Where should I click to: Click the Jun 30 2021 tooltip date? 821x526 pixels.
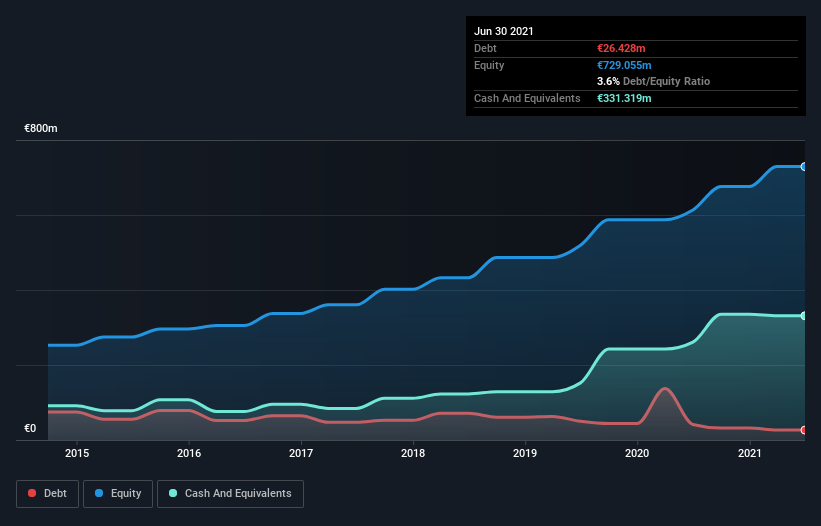pyautogui.click(x=504, y=31)
